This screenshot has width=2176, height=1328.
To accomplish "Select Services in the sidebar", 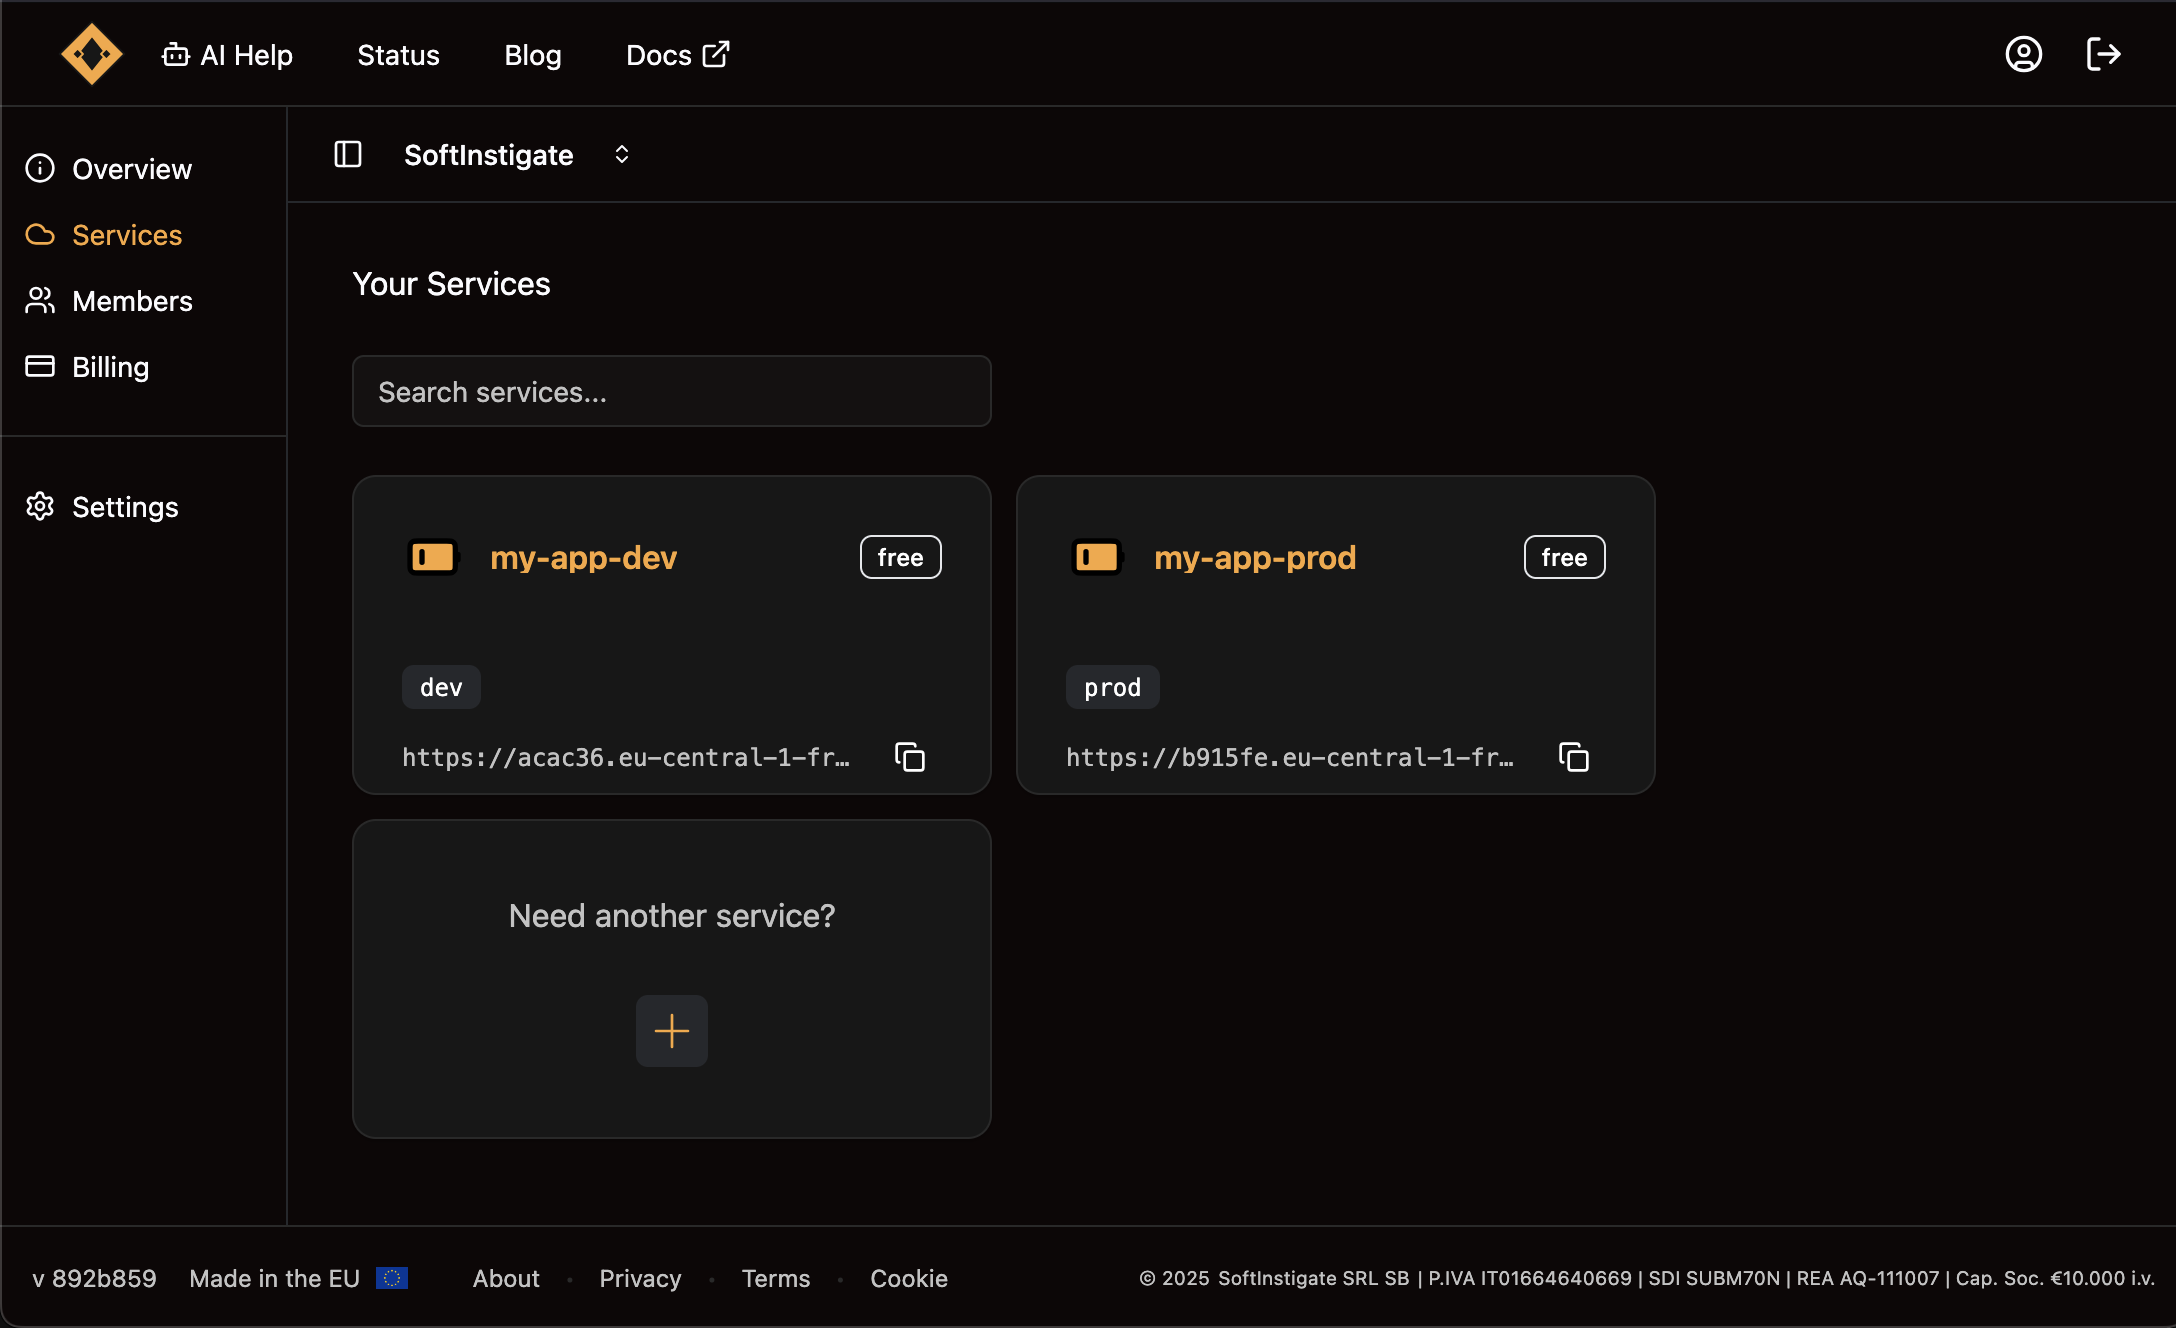I will pos(104,235).
